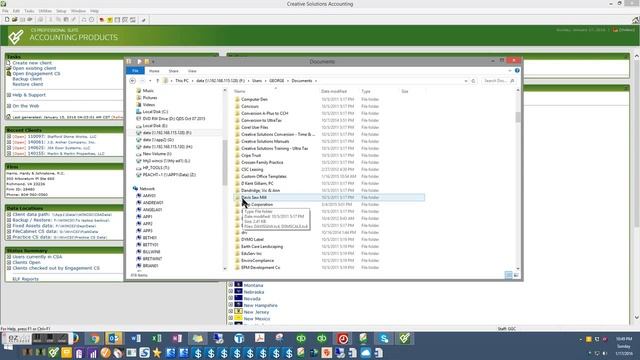Click the Backup client link
Viewport: 640px width, 360px height.
click(27, 79)
